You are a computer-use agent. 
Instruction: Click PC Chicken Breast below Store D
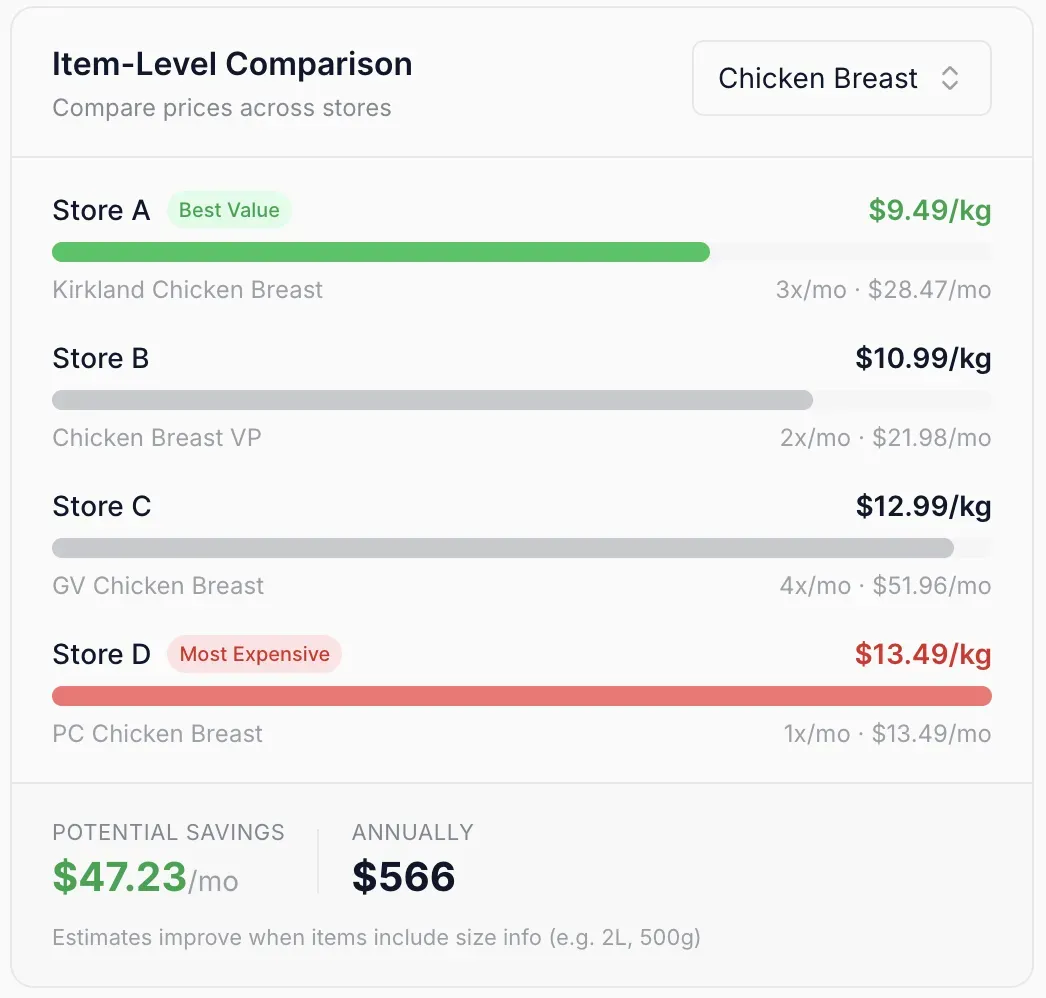click(x=157, y=734)
